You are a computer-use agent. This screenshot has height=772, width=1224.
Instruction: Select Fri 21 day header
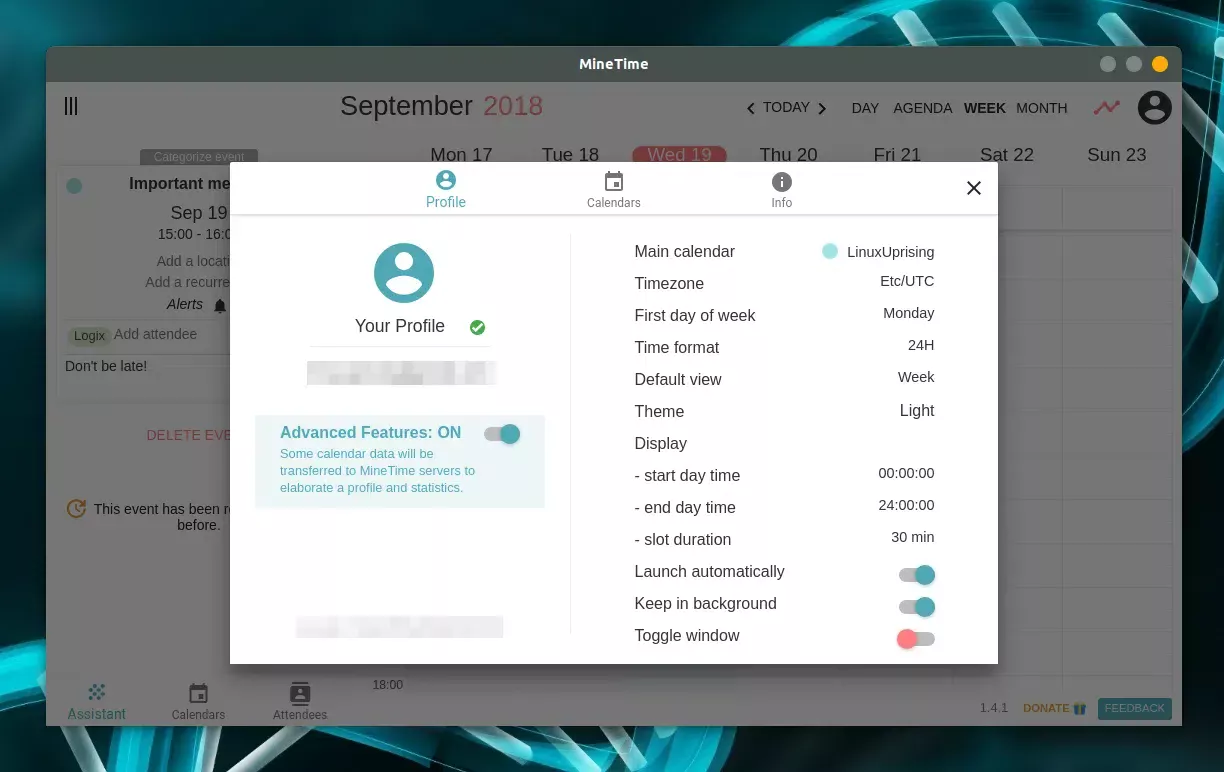897,155
